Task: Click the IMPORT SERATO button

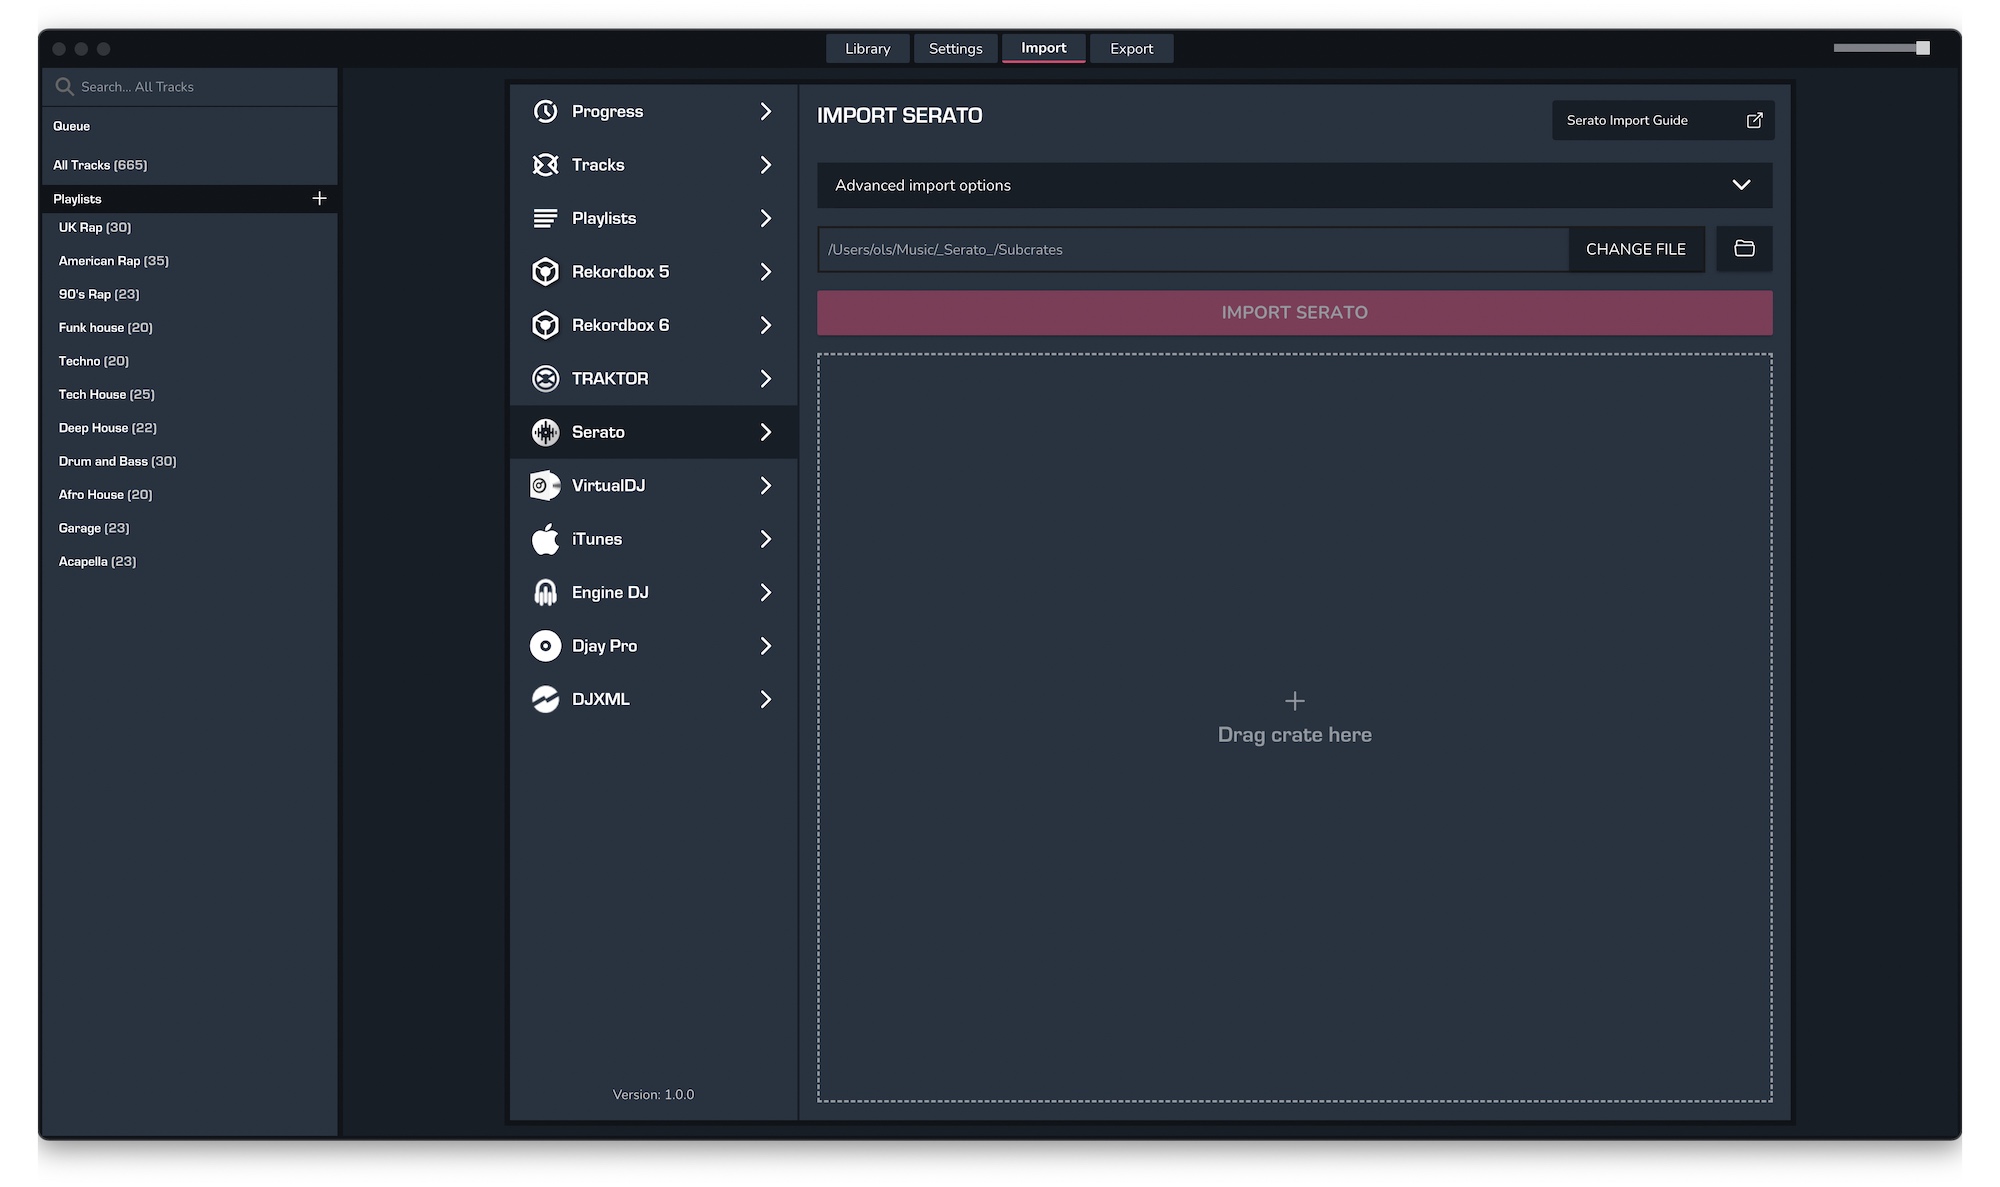Action: pyautogui.click(x=1294, y=313)
